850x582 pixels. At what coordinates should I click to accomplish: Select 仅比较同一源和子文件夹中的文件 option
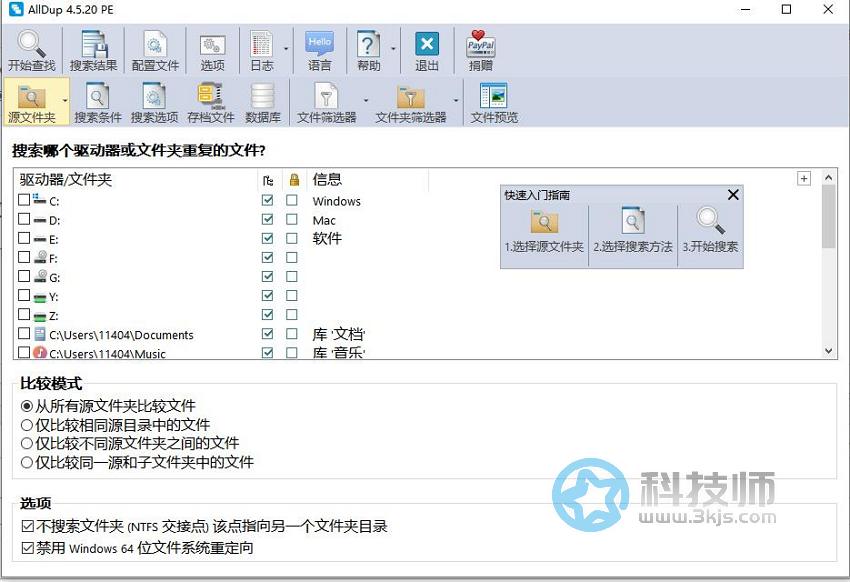coord(27,462)
